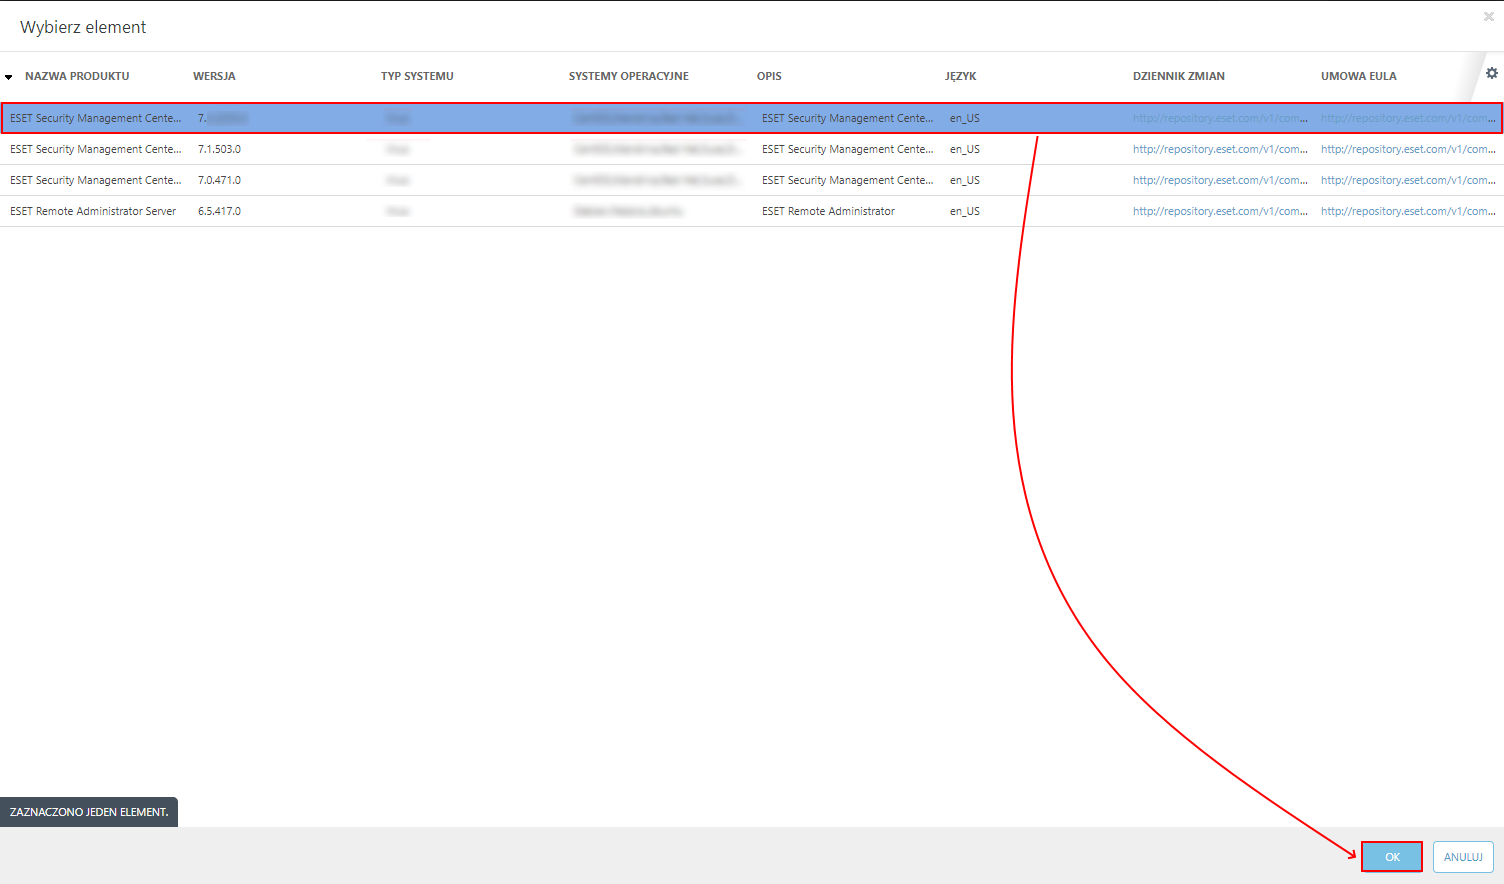Screen dimensions: 1504x884
Task: Select ESET Remote Administrator Server row
Action: (x=93, y=211)
